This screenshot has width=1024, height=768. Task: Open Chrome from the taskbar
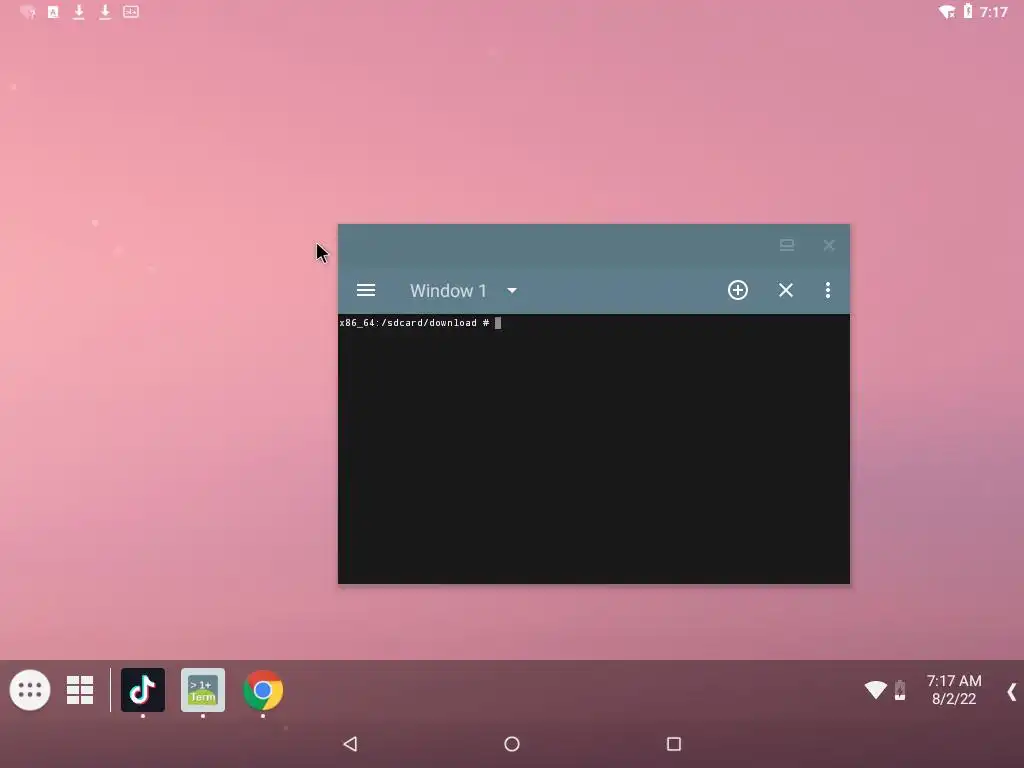263,690
